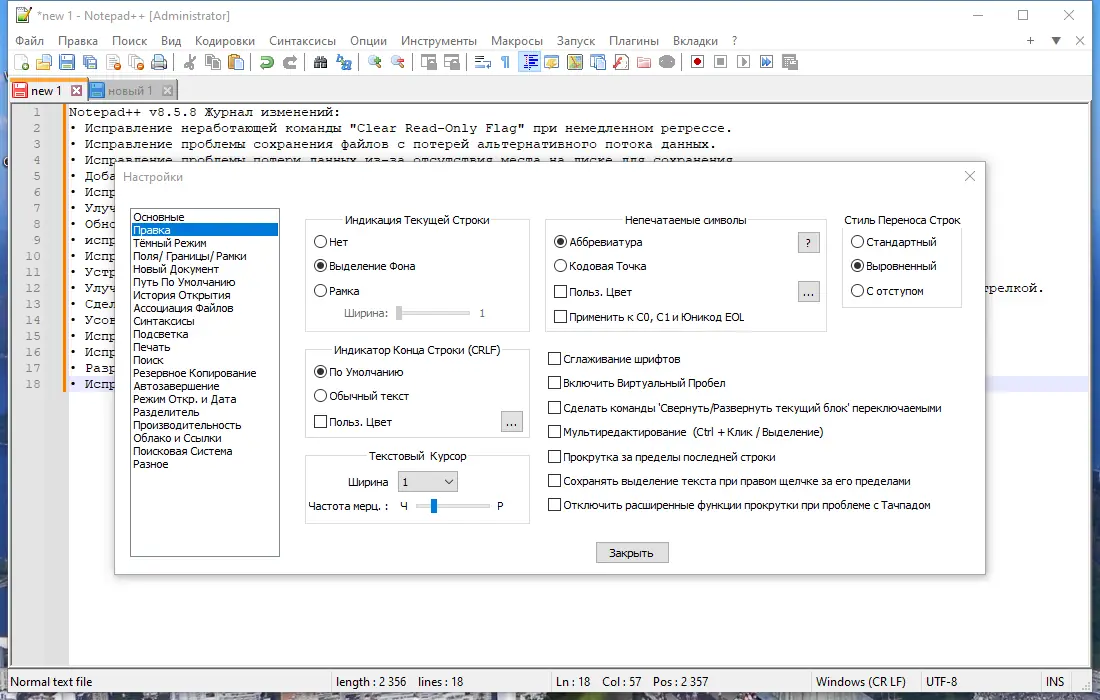Click Run Macro Multiple Times icon
The image size is (1100, 700).
tap(767, 62)
